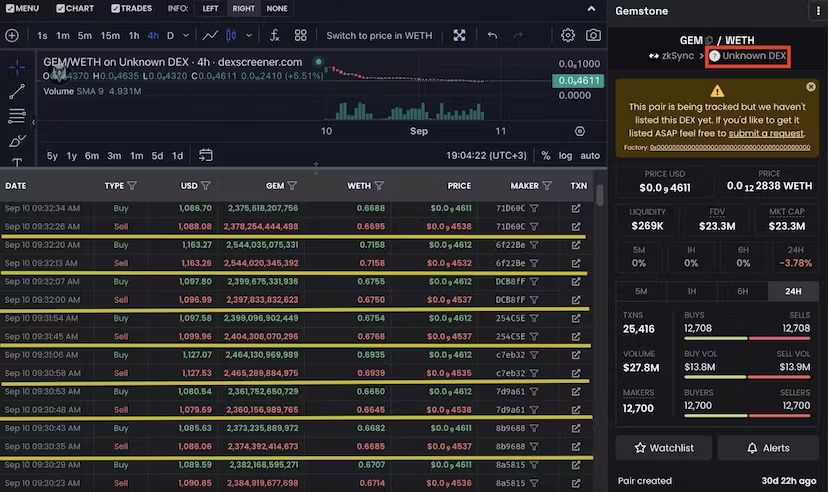Open transaction link for first trade row
This screenshot has width=828, height=492.
[576, 209]
